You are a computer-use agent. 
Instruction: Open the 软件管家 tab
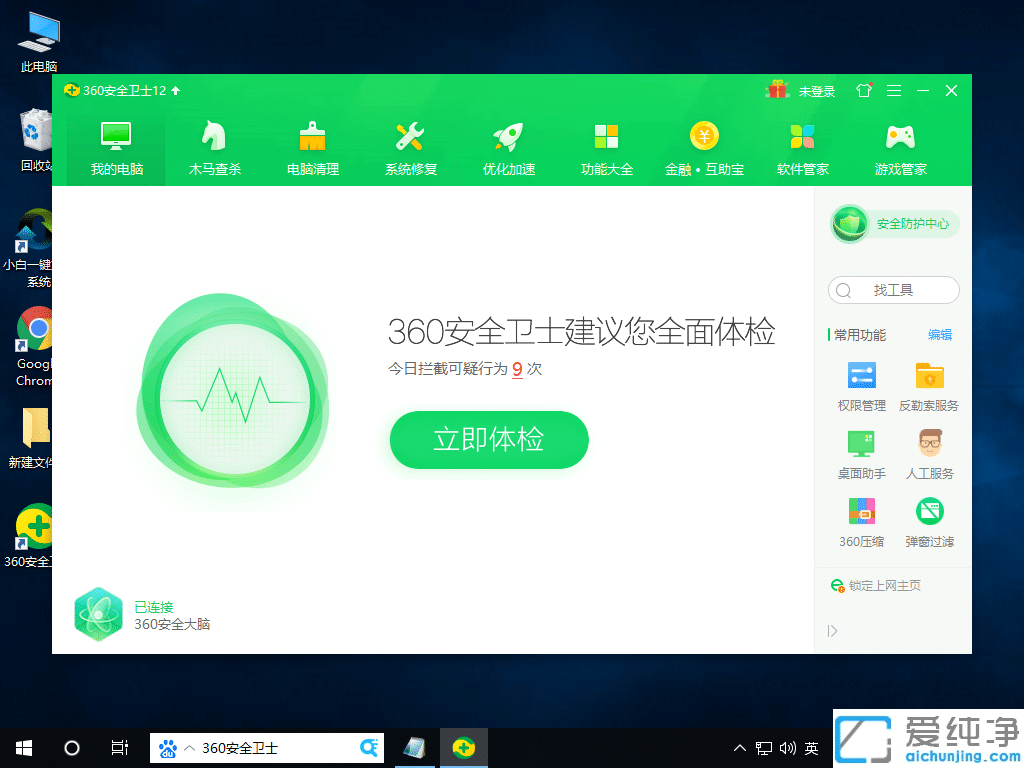[x=802, y=145]
